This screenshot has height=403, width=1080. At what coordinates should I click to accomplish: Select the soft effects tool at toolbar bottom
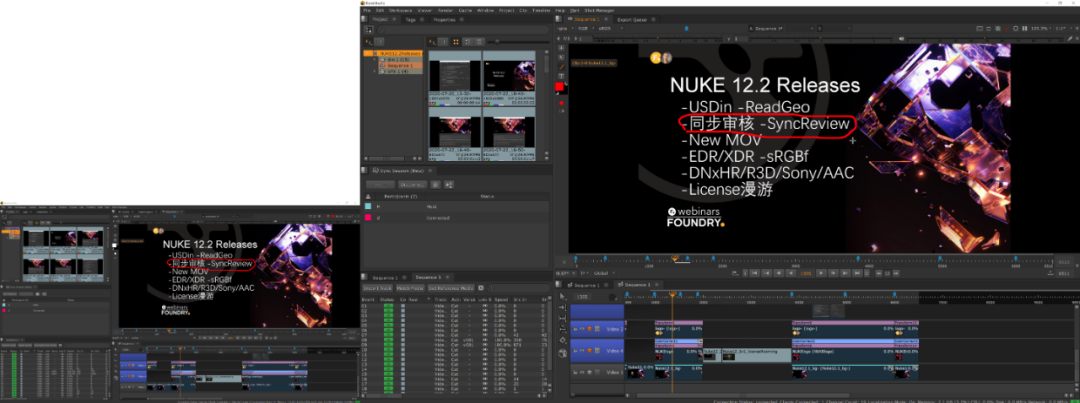(x=563, y=353)
